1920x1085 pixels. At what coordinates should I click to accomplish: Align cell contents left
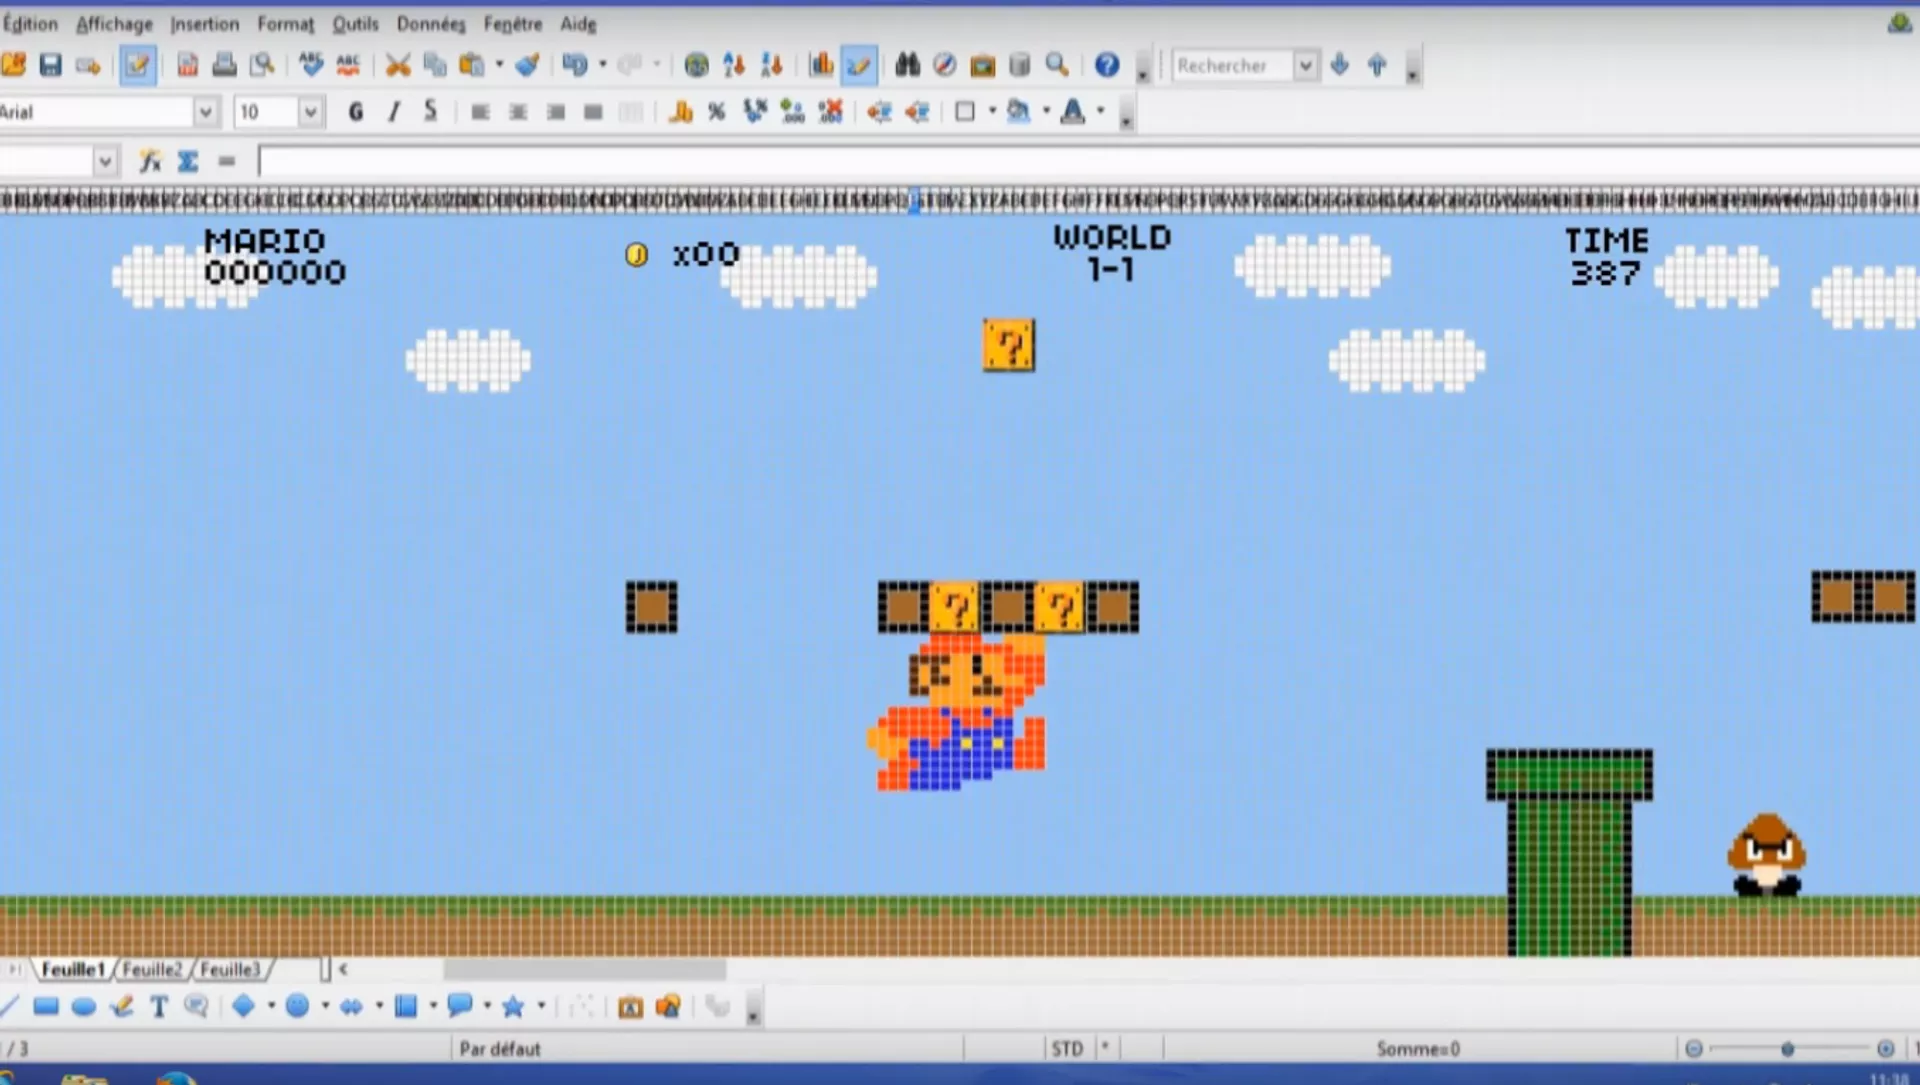click(x=480, y=112)
